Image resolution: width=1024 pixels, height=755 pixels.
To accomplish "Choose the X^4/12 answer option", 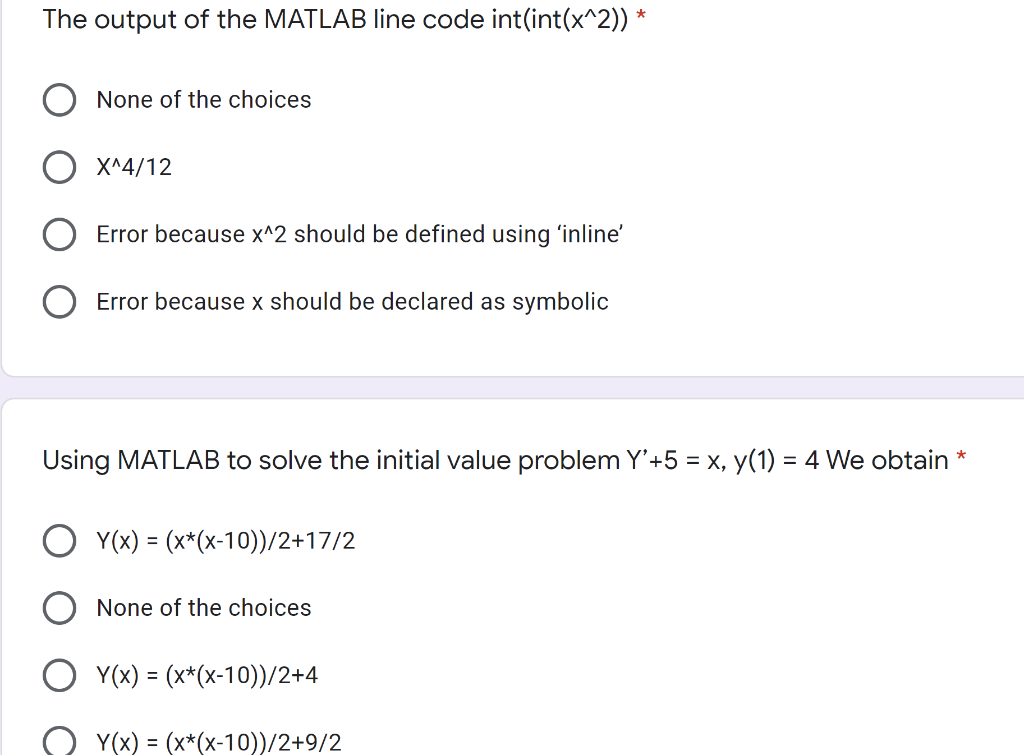I will 60,167.
